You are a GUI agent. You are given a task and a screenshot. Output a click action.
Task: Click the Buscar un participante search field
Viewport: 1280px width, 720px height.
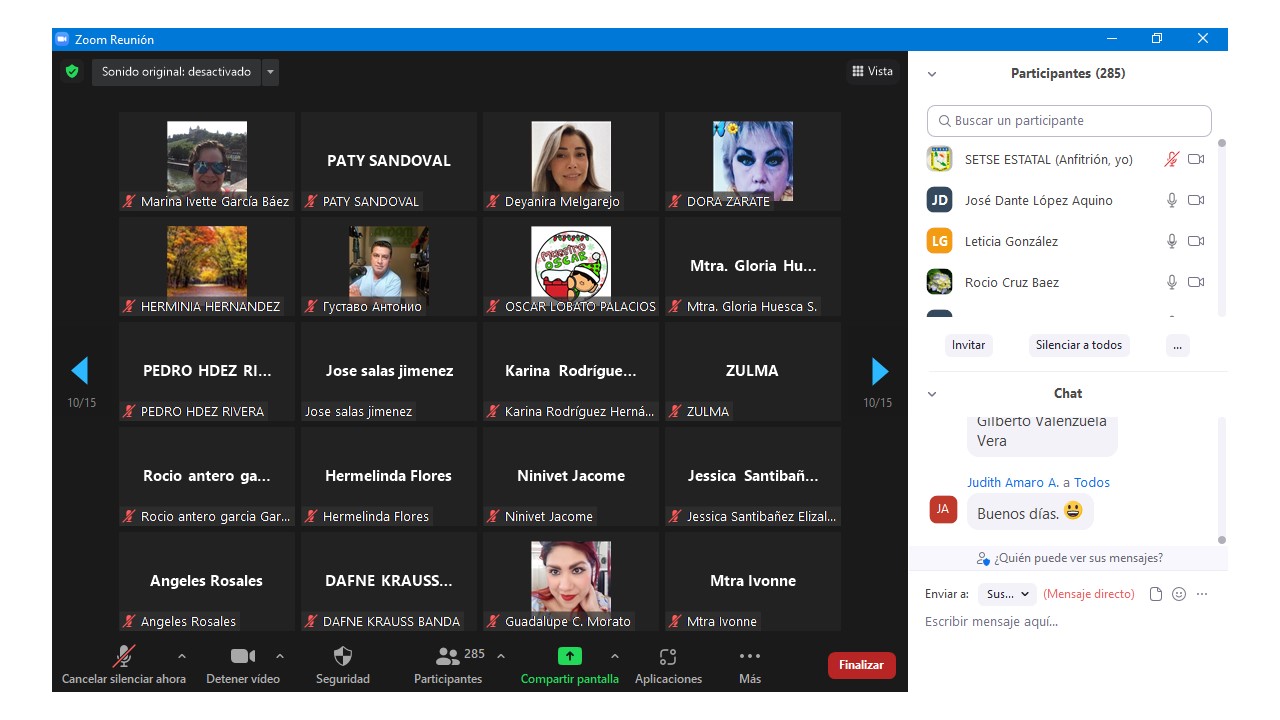point(1069,120)
